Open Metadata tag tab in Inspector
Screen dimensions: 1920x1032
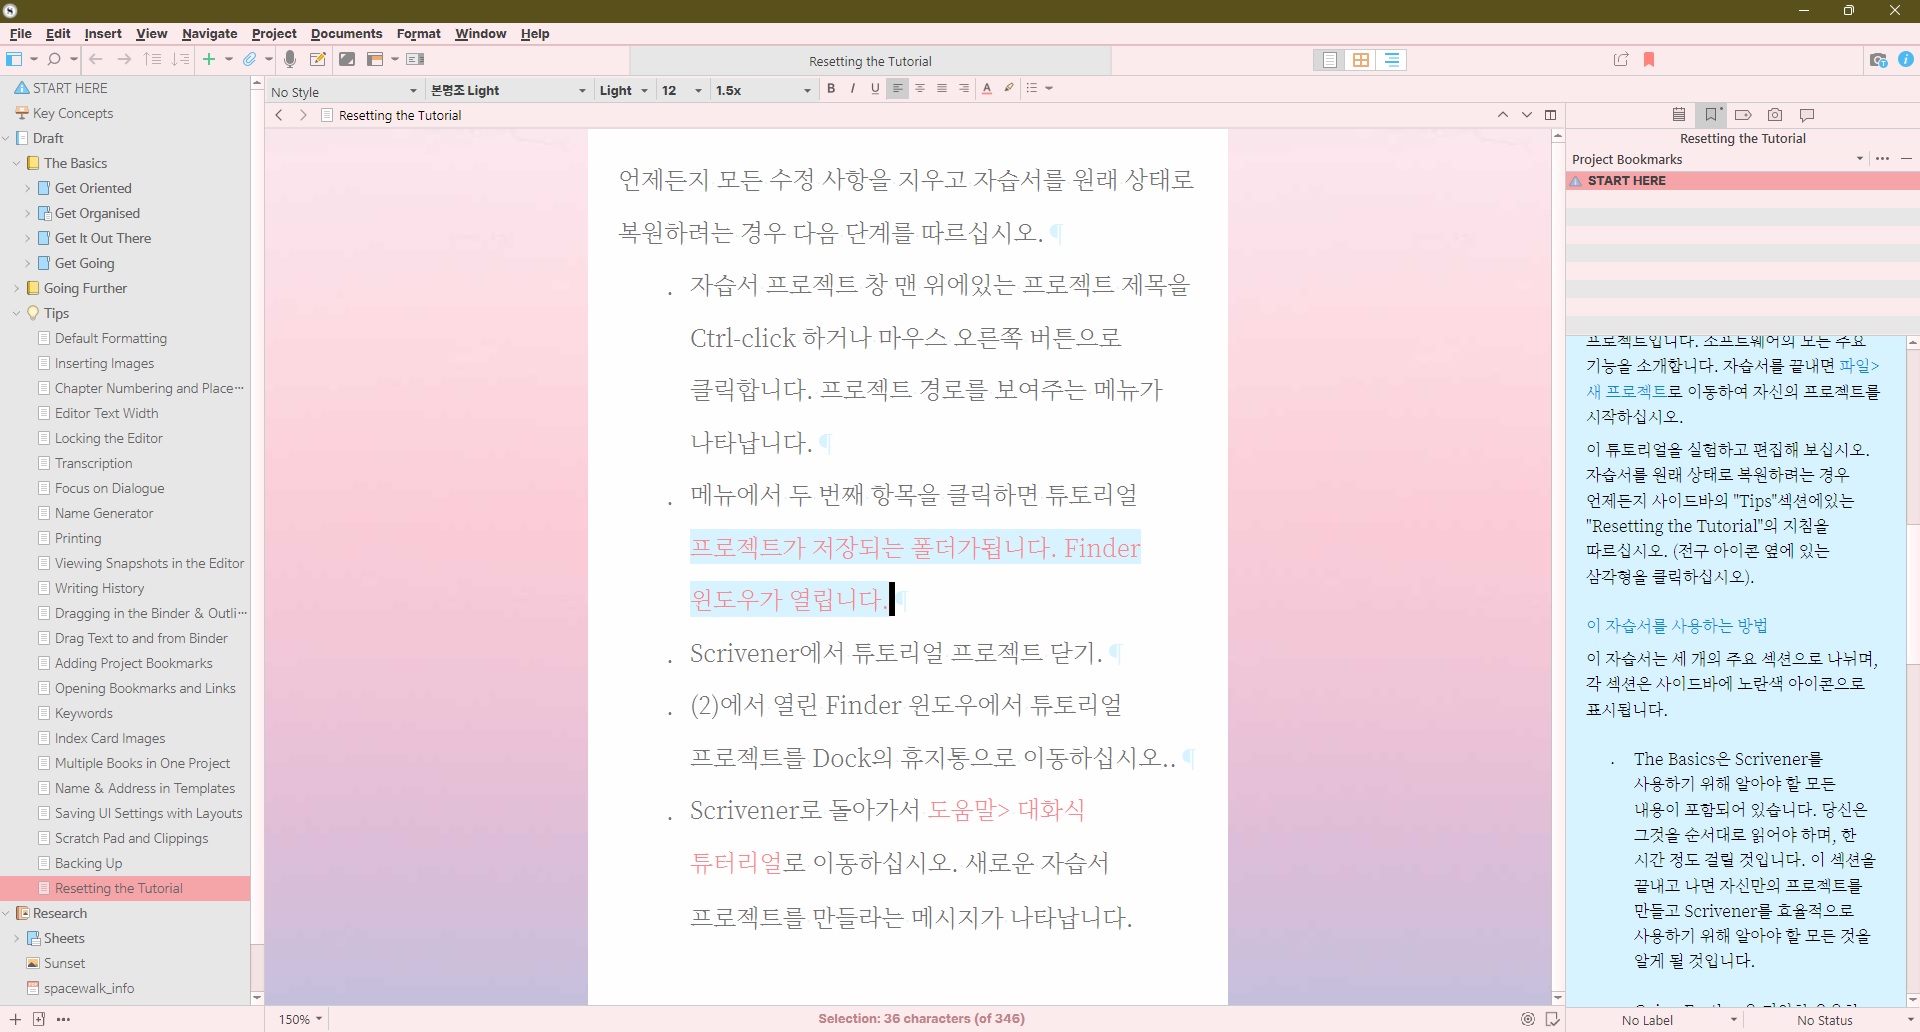pos(1743,115)
